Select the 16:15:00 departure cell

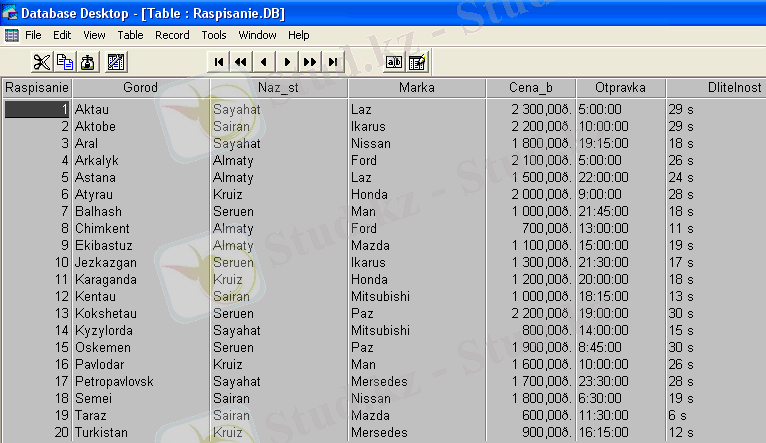[x=620, y=433]
